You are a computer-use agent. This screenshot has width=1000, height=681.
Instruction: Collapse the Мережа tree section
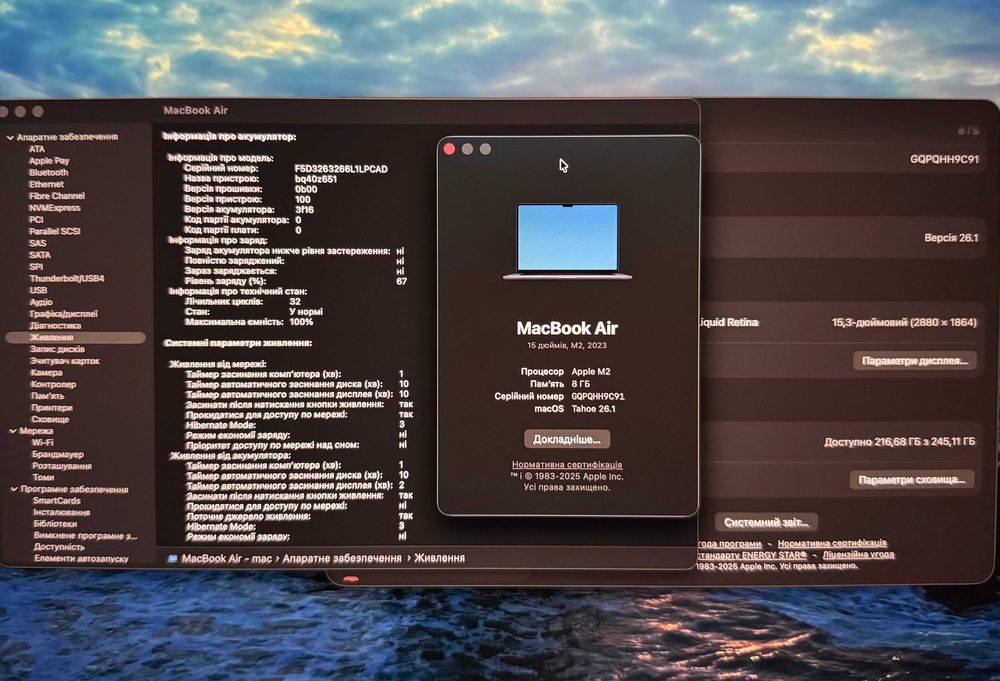pyautogui.click(x=13, y=431)
